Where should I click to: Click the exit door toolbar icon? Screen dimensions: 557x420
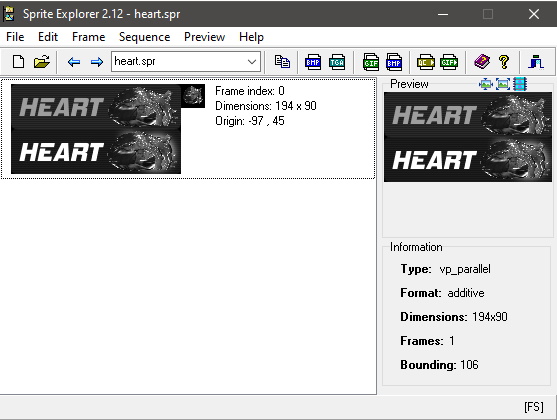pos(536,62)
